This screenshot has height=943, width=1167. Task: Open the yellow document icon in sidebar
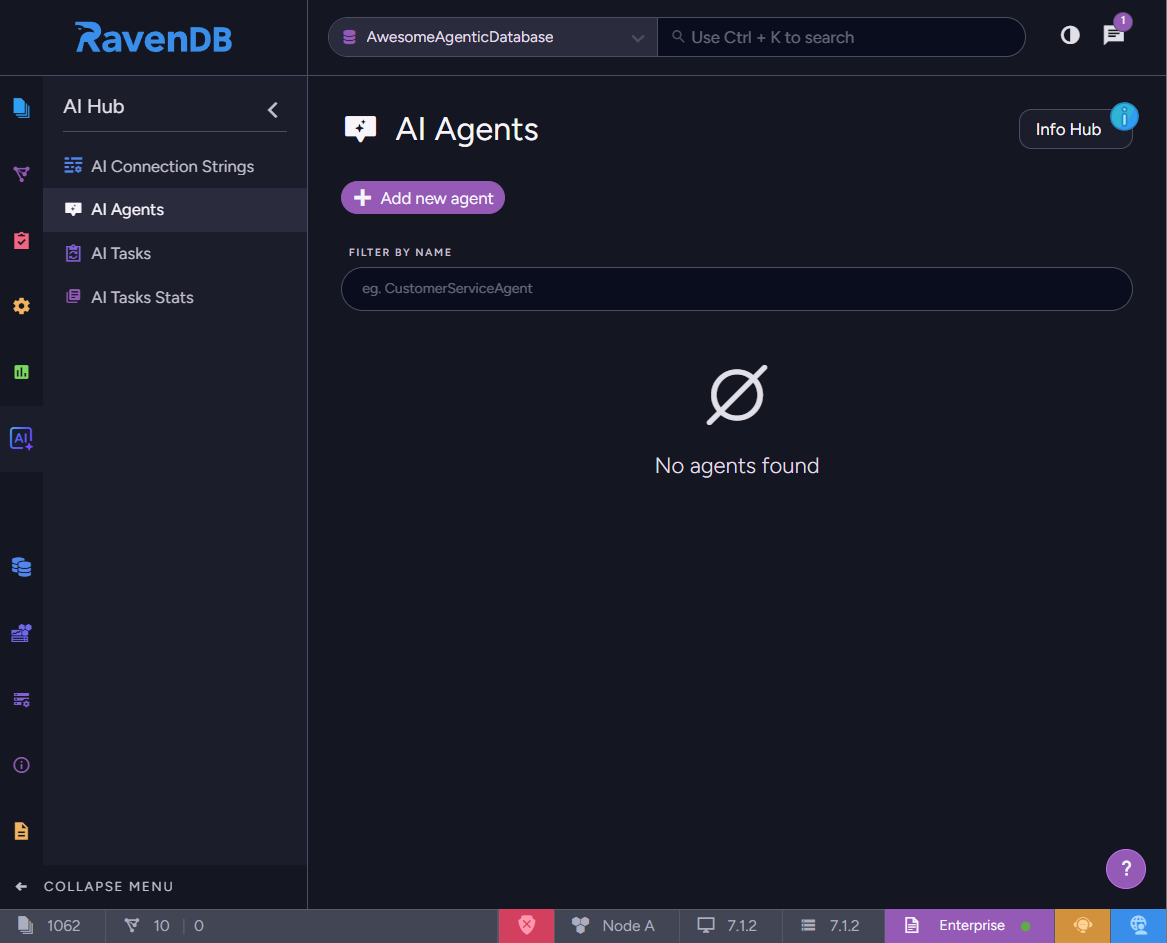click(21, 831)
